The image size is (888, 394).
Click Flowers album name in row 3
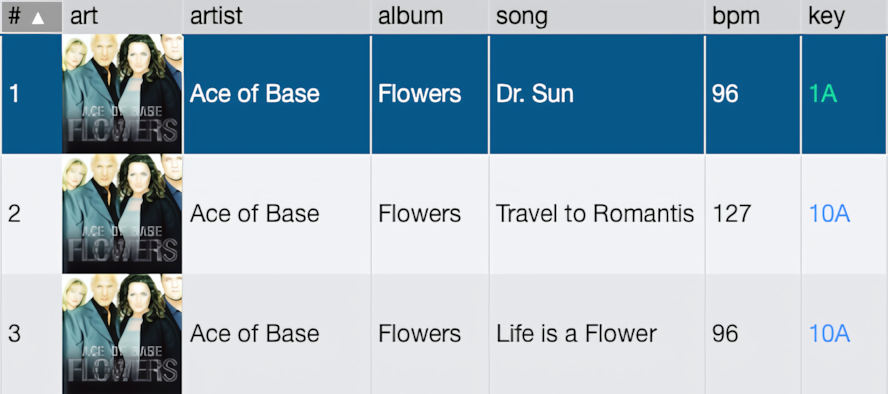coord(420,334)
